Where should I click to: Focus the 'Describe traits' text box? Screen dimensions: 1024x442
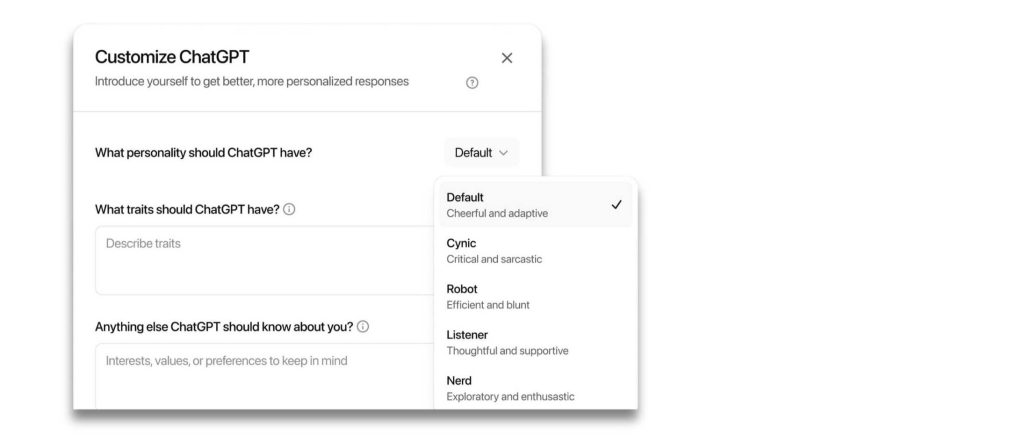coord(264,260)
